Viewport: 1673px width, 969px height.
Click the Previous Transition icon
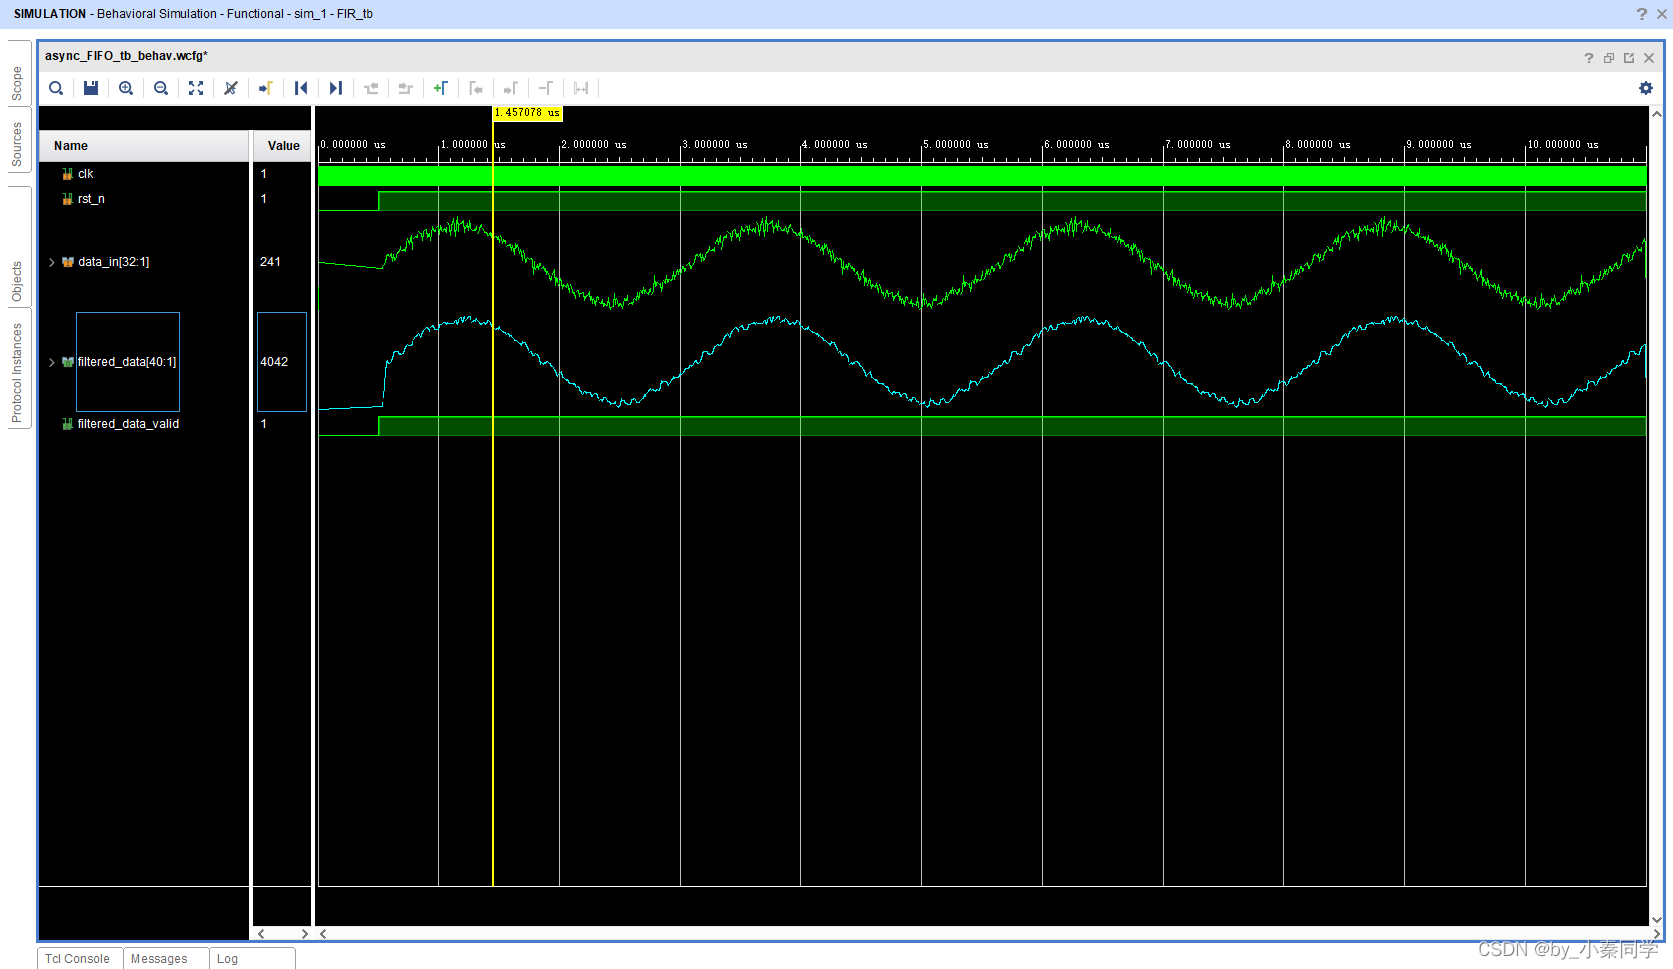371,88
